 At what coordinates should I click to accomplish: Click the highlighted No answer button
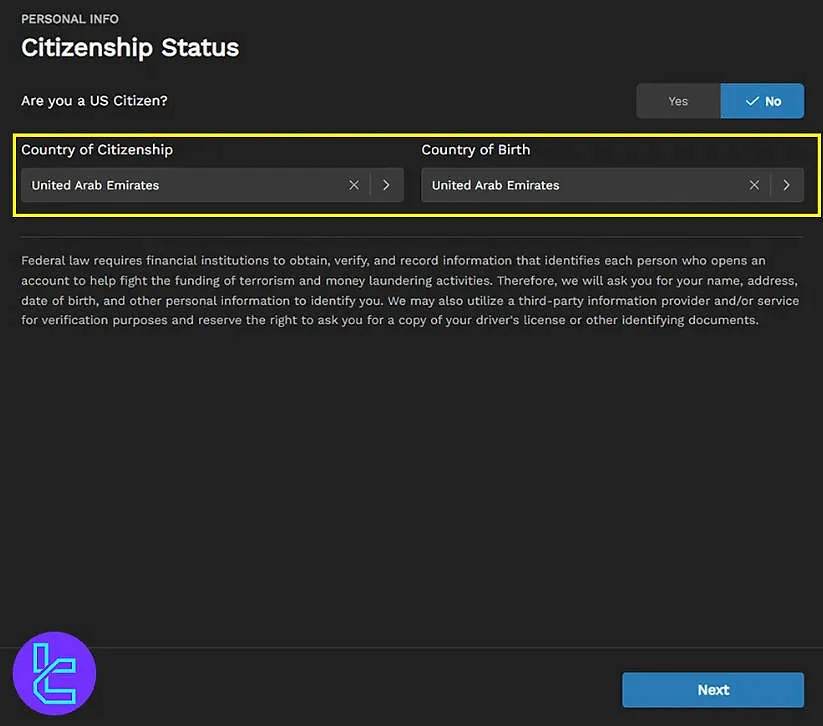(x=762, y=101)
